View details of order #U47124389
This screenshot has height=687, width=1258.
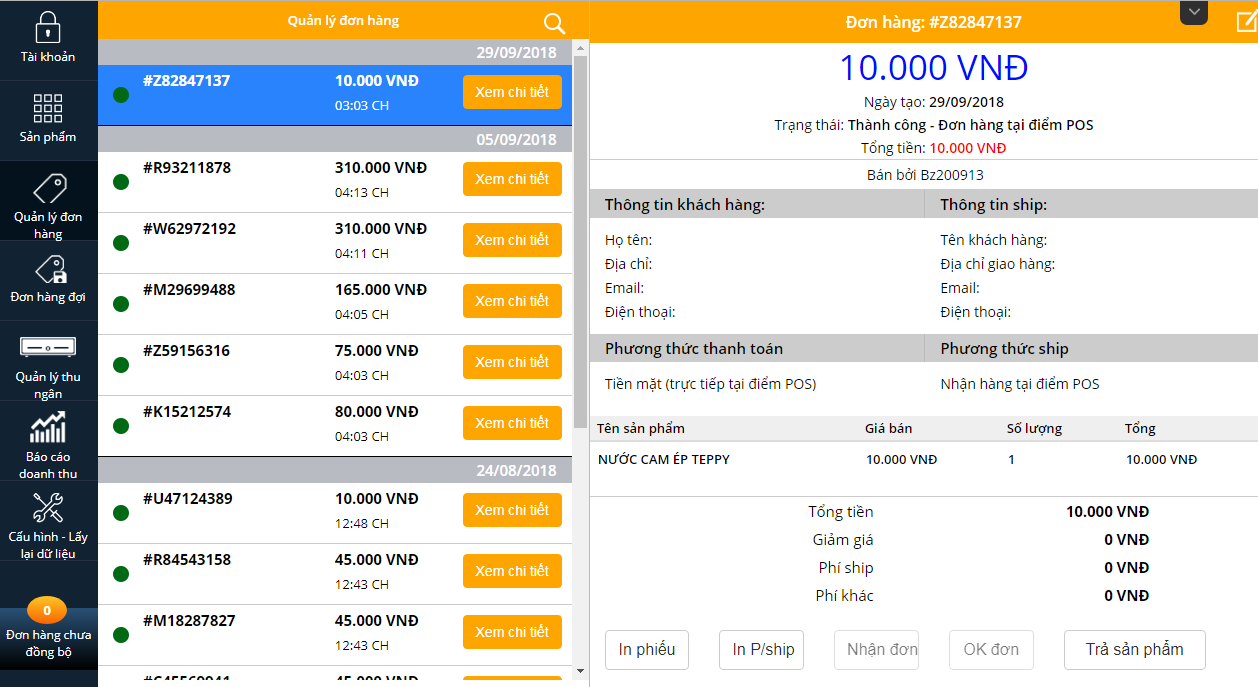512,510
